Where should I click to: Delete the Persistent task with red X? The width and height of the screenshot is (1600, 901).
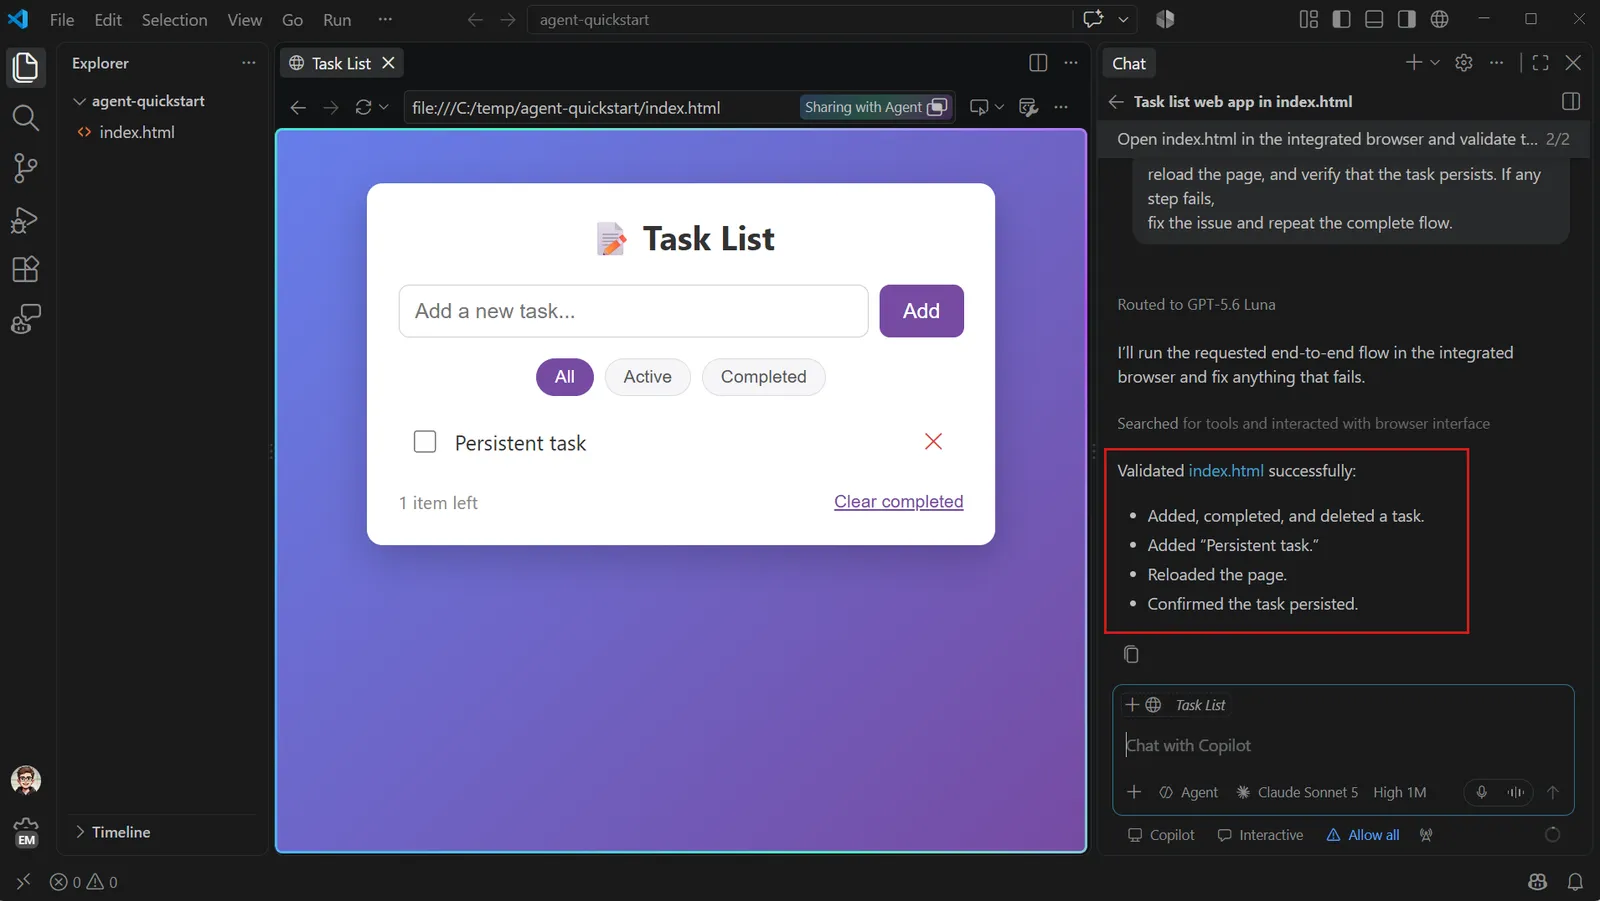933,441
